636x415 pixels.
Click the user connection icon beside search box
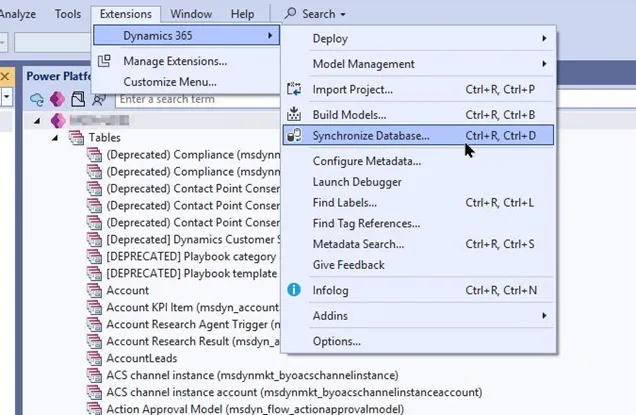99,99
